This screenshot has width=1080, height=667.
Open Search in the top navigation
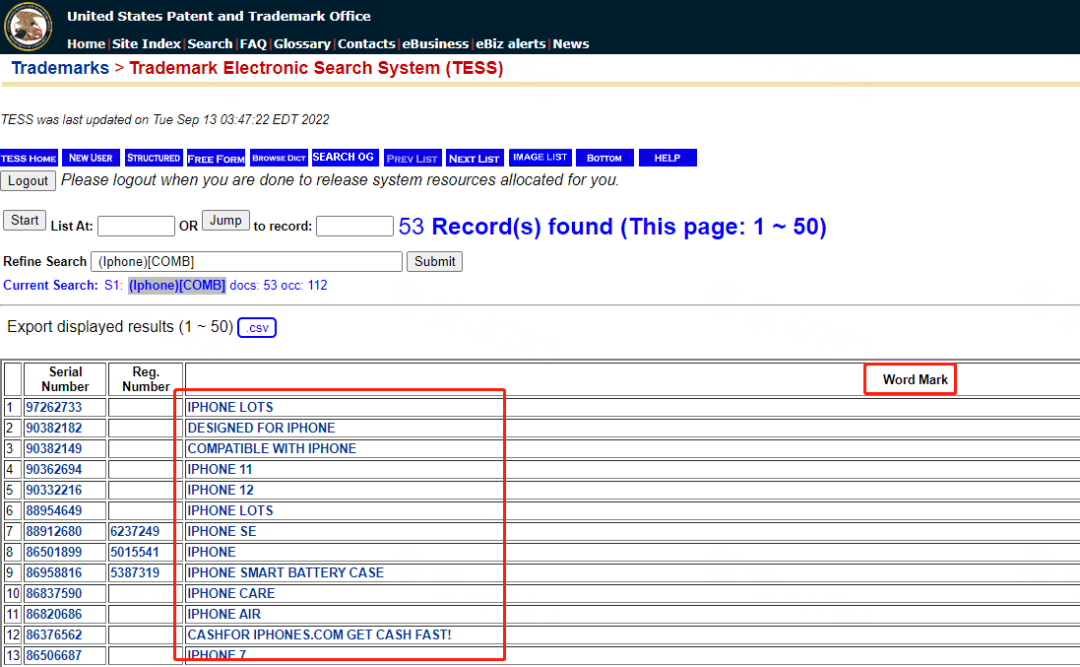pos(210,43)
